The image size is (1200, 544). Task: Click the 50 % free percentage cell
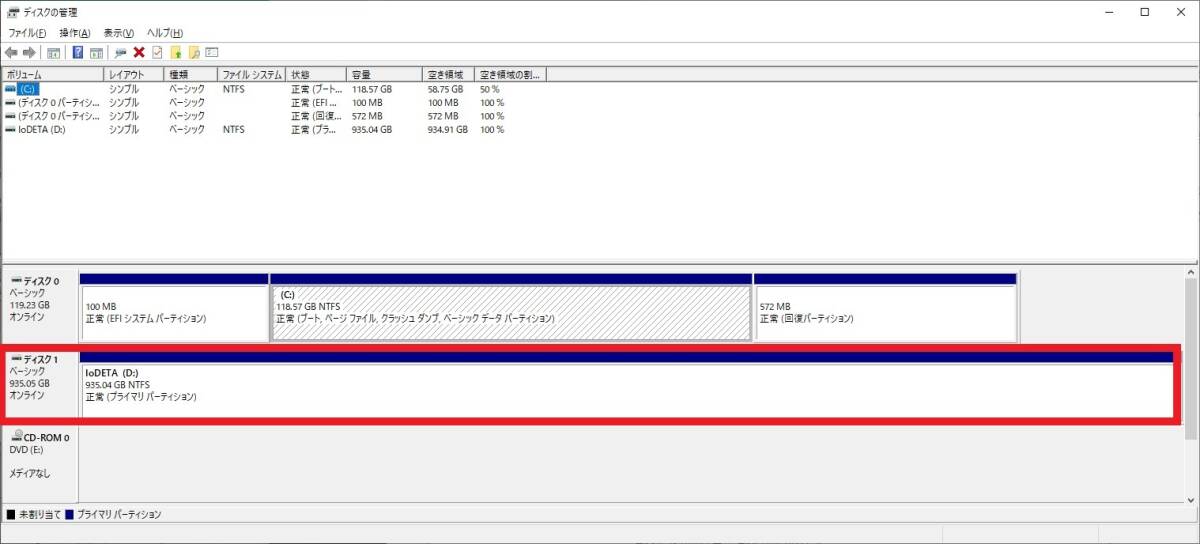(x=490, y=89)
